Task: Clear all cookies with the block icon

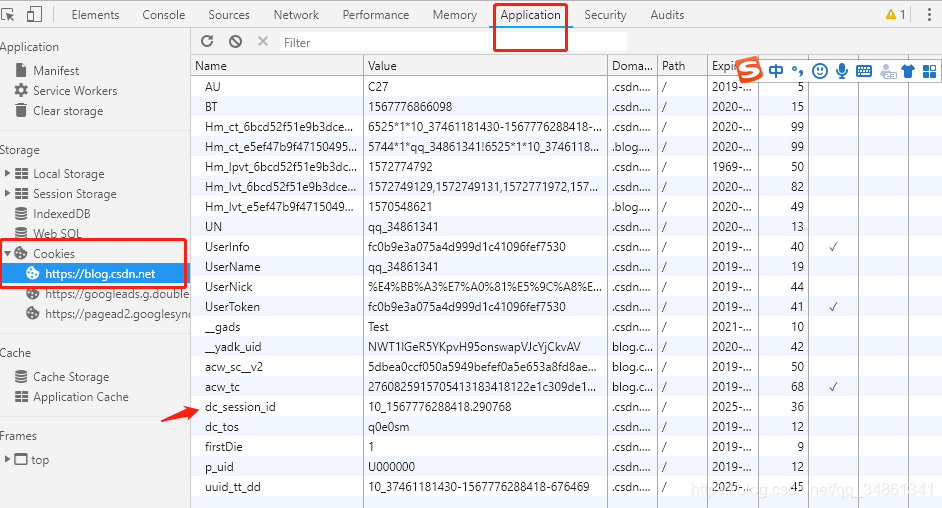Action: tap(236, 41)
